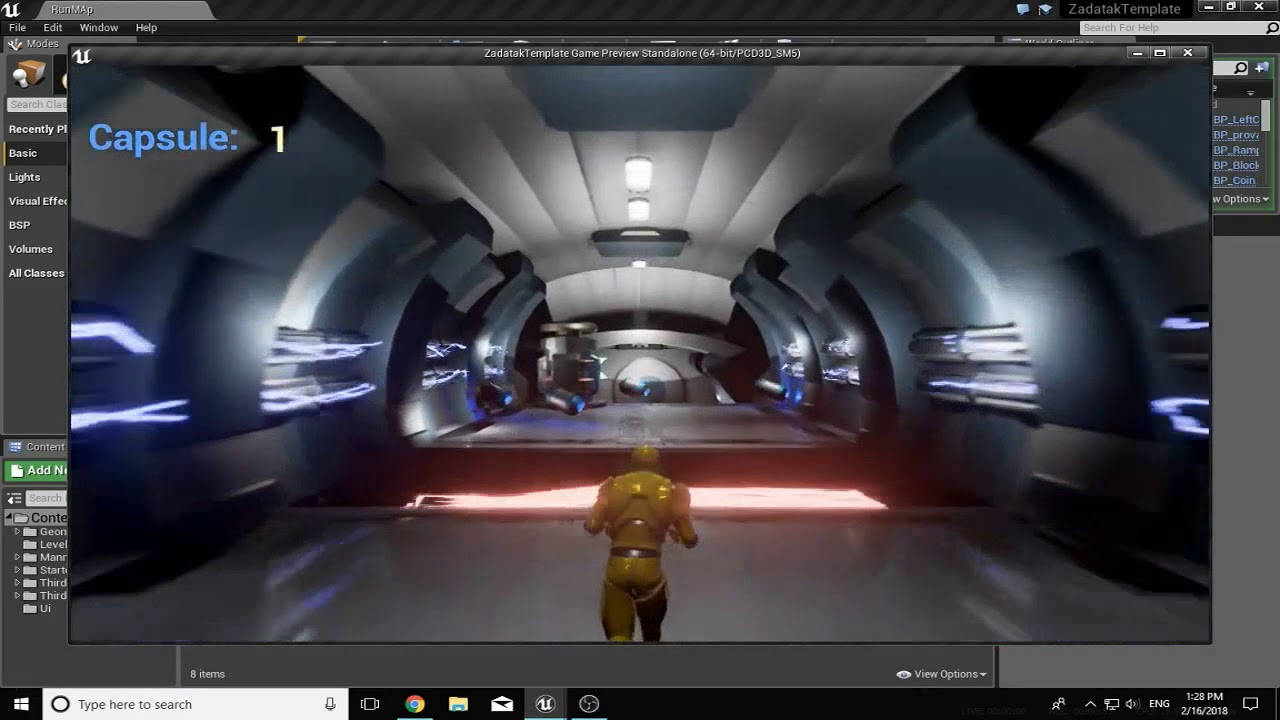The width and height of the screenshot is (1280, 720).
Task: Click the Unreal logo in game preview title bar
Action: [82, 56]
